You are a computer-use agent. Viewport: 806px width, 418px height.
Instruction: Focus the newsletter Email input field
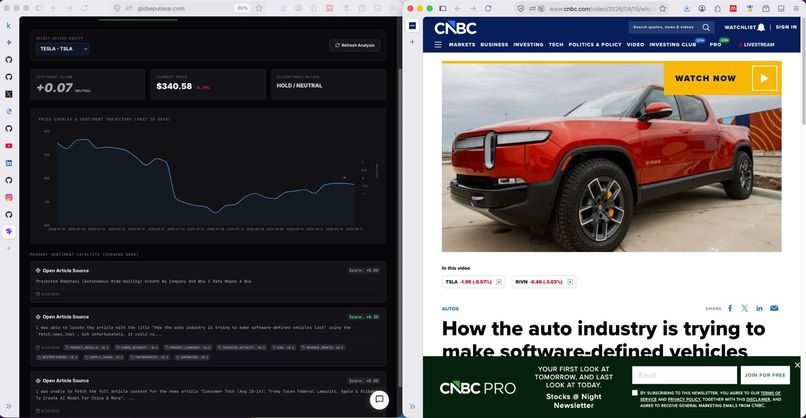coord(684,375)
